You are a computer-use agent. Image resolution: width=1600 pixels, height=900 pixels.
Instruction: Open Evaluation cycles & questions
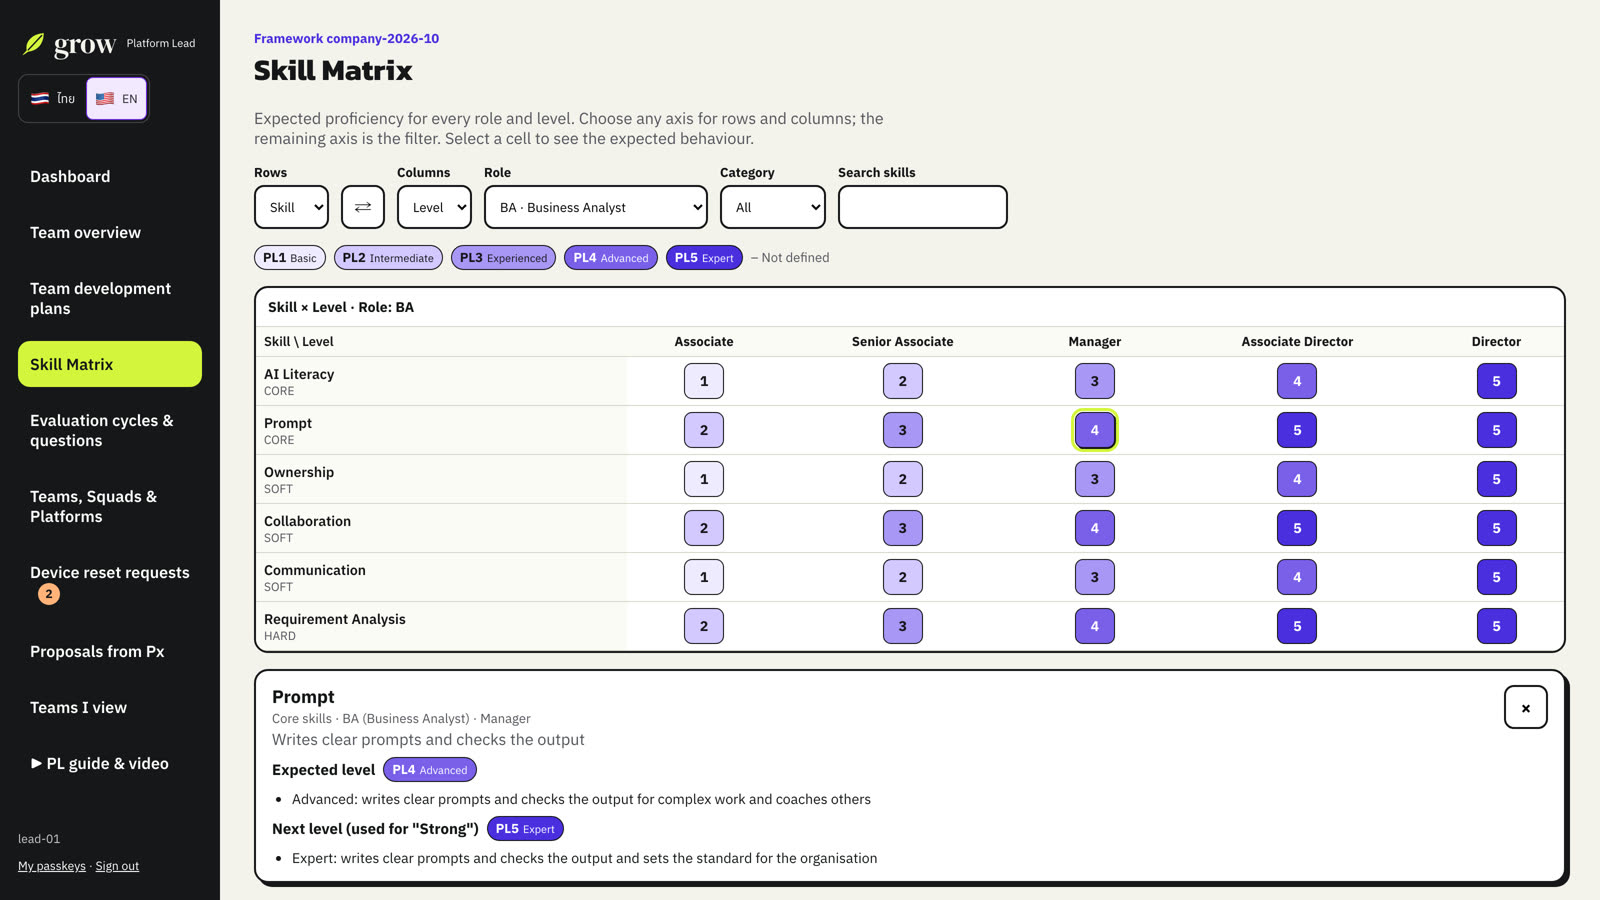[110, 431]
